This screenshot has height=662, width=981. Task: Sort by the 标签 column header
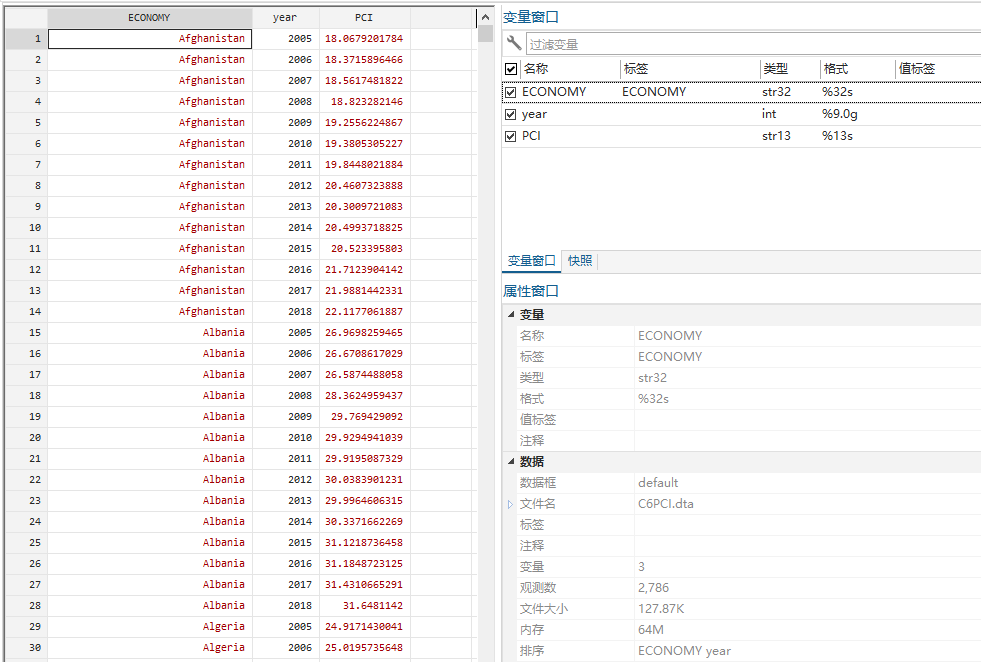[x=636, y=69]
